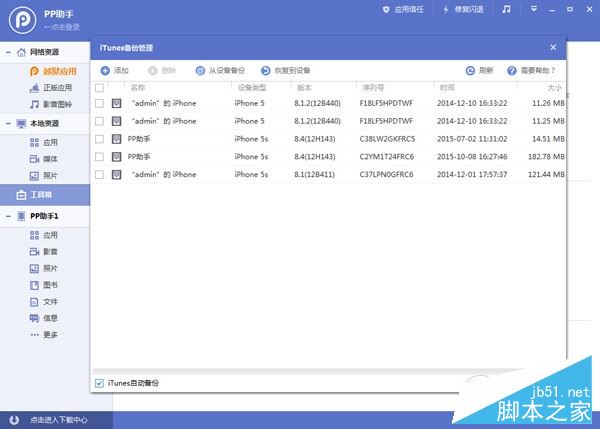This screenshot has height=429, width=600.
Task: Check the 11.26 MB iPhone 5 backup row
Action: (x=99, y=103)
